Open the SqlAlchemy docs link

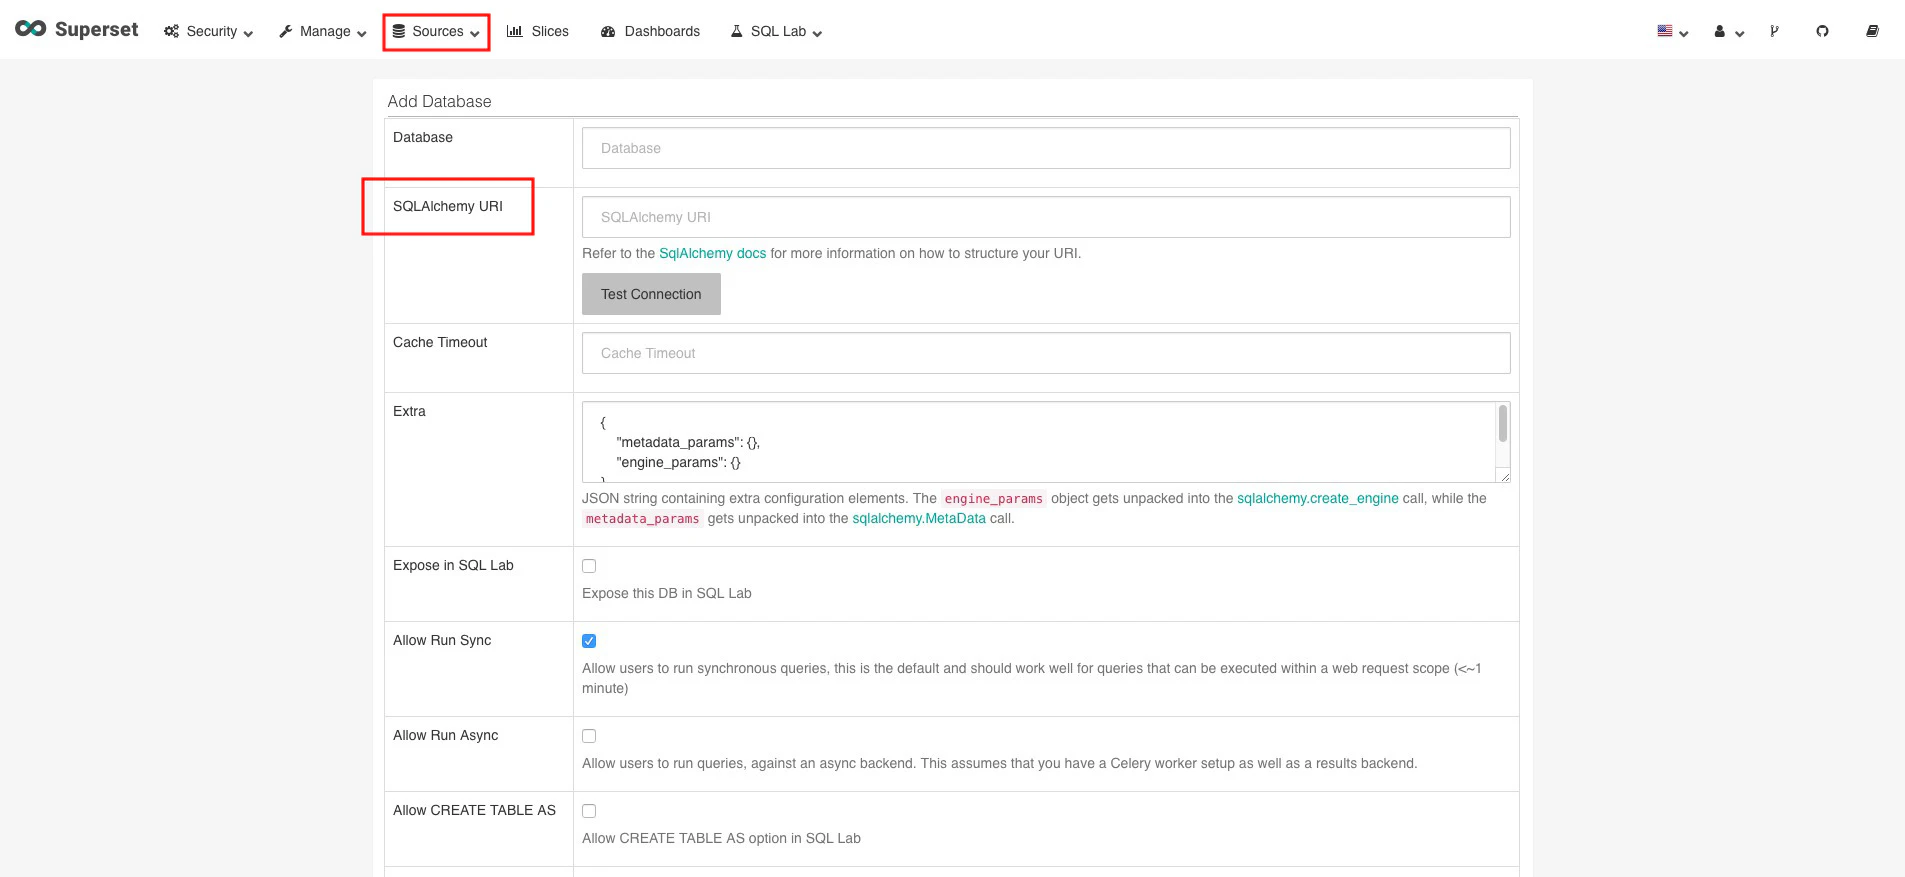click(712, 253)
